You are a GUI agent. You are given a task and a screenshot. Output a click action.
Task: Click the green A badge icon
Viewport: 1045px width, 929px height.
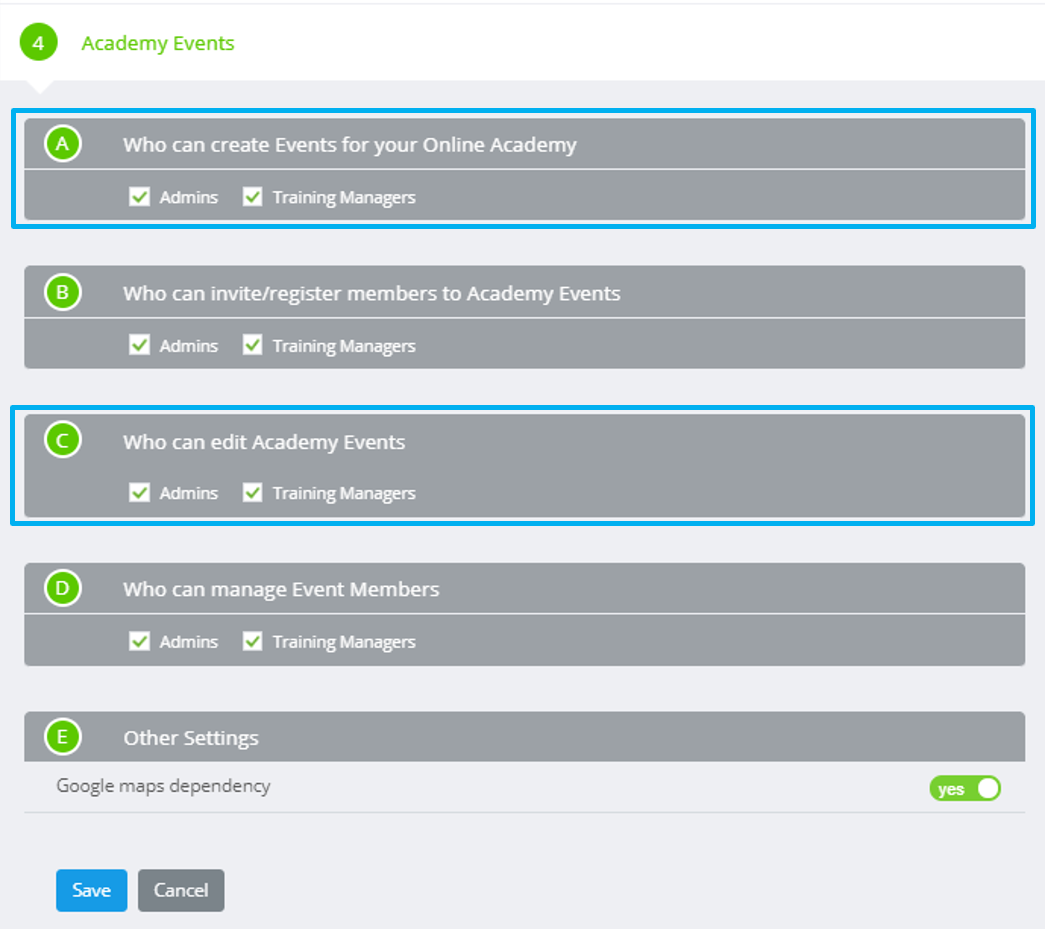(x=62, y=143)
